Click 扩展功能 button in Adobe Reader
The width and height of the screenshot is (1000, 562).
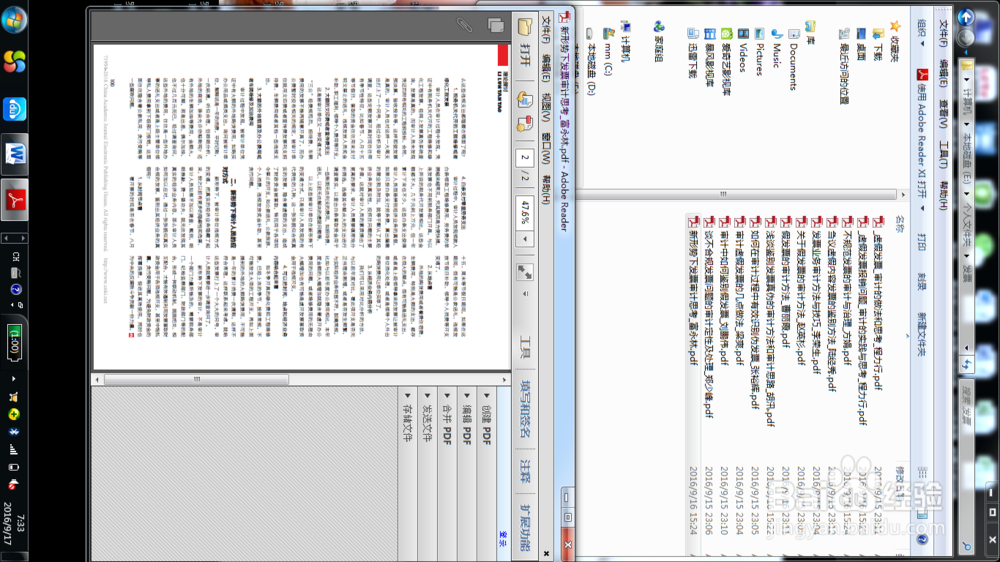coord(525,528)
